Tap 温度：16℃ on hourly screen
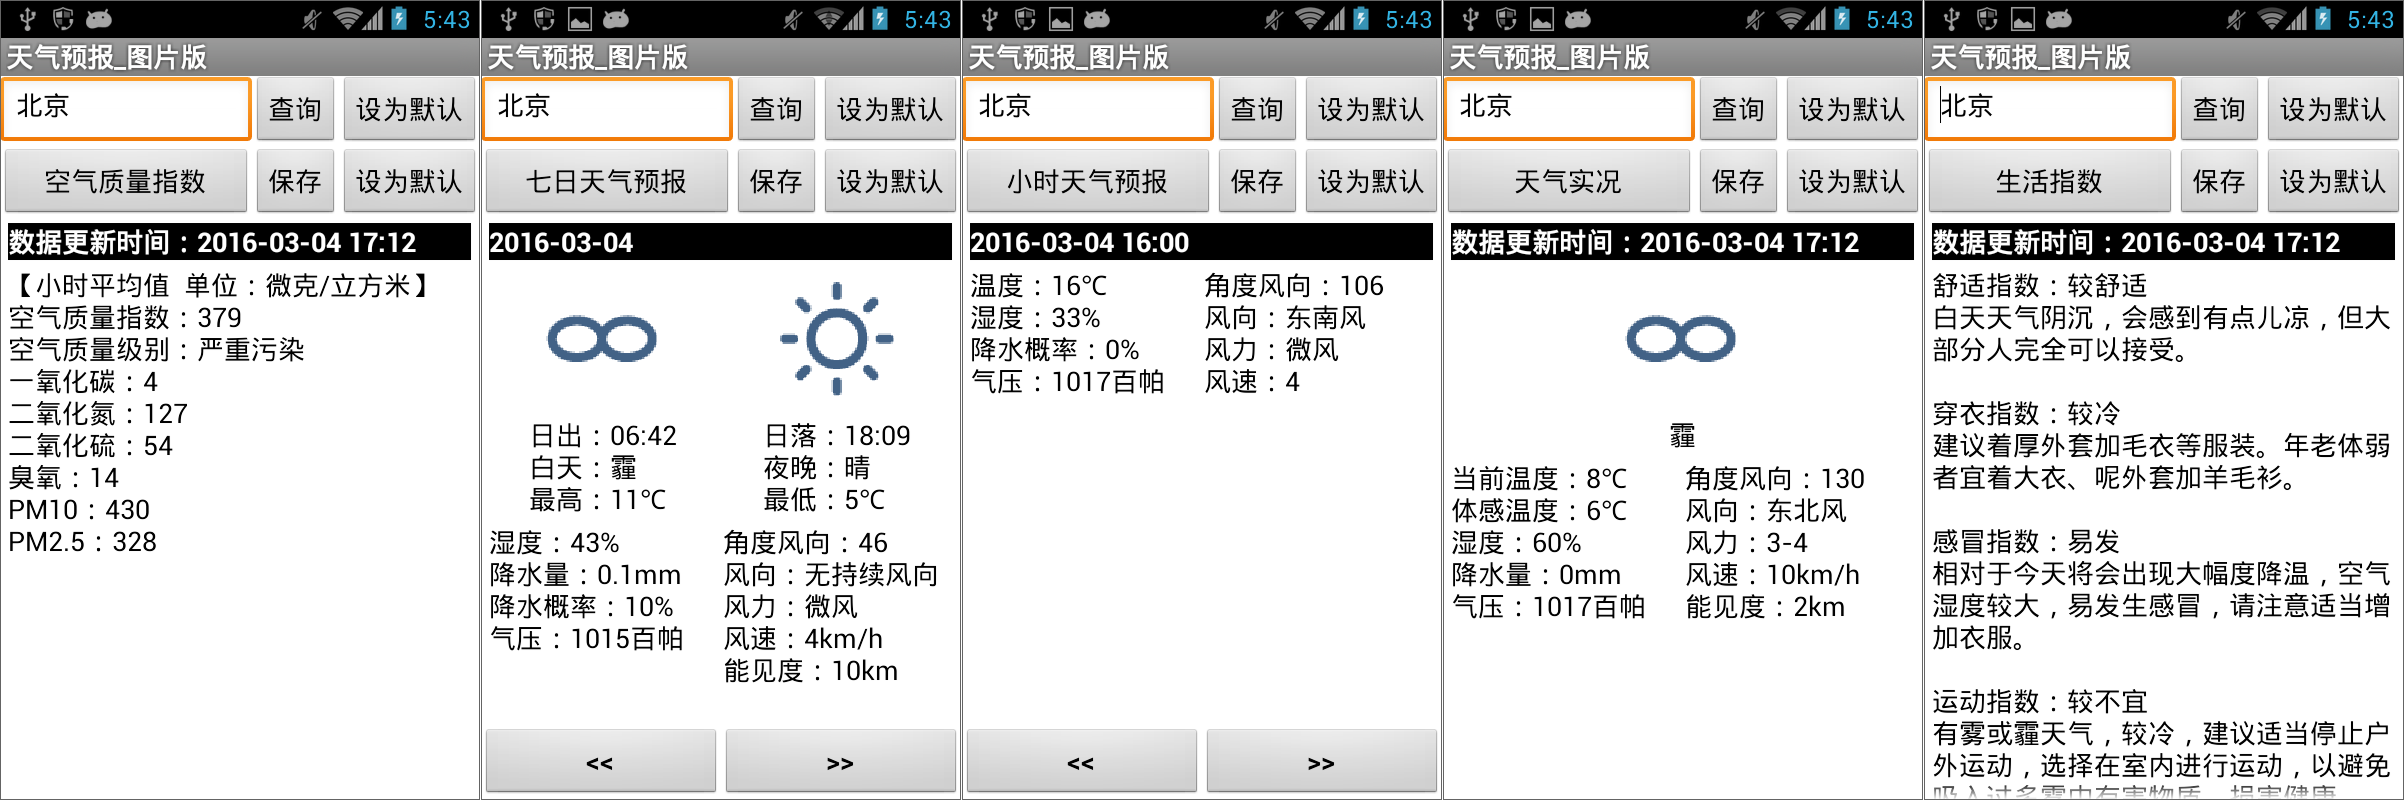Screen dimensions: 2404x800 1039,286
